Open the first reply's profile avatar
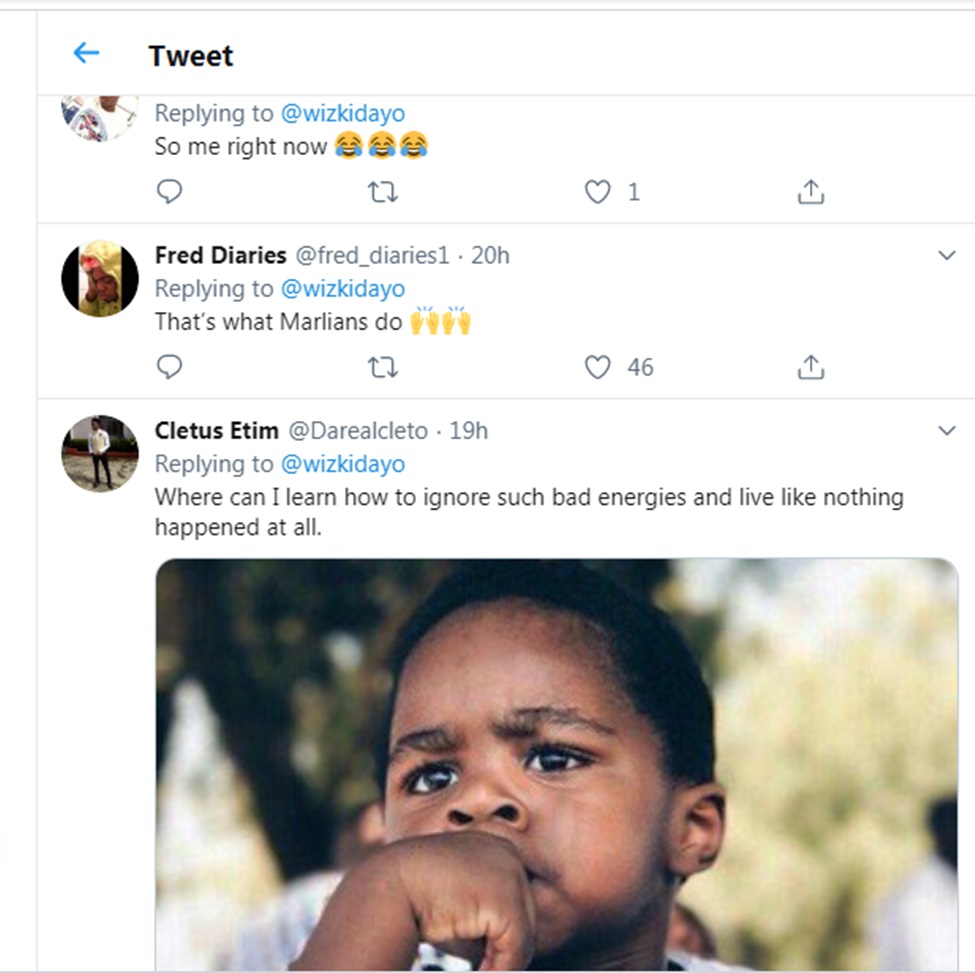Viewport: 975px width, 973px height. coord(100,115)
